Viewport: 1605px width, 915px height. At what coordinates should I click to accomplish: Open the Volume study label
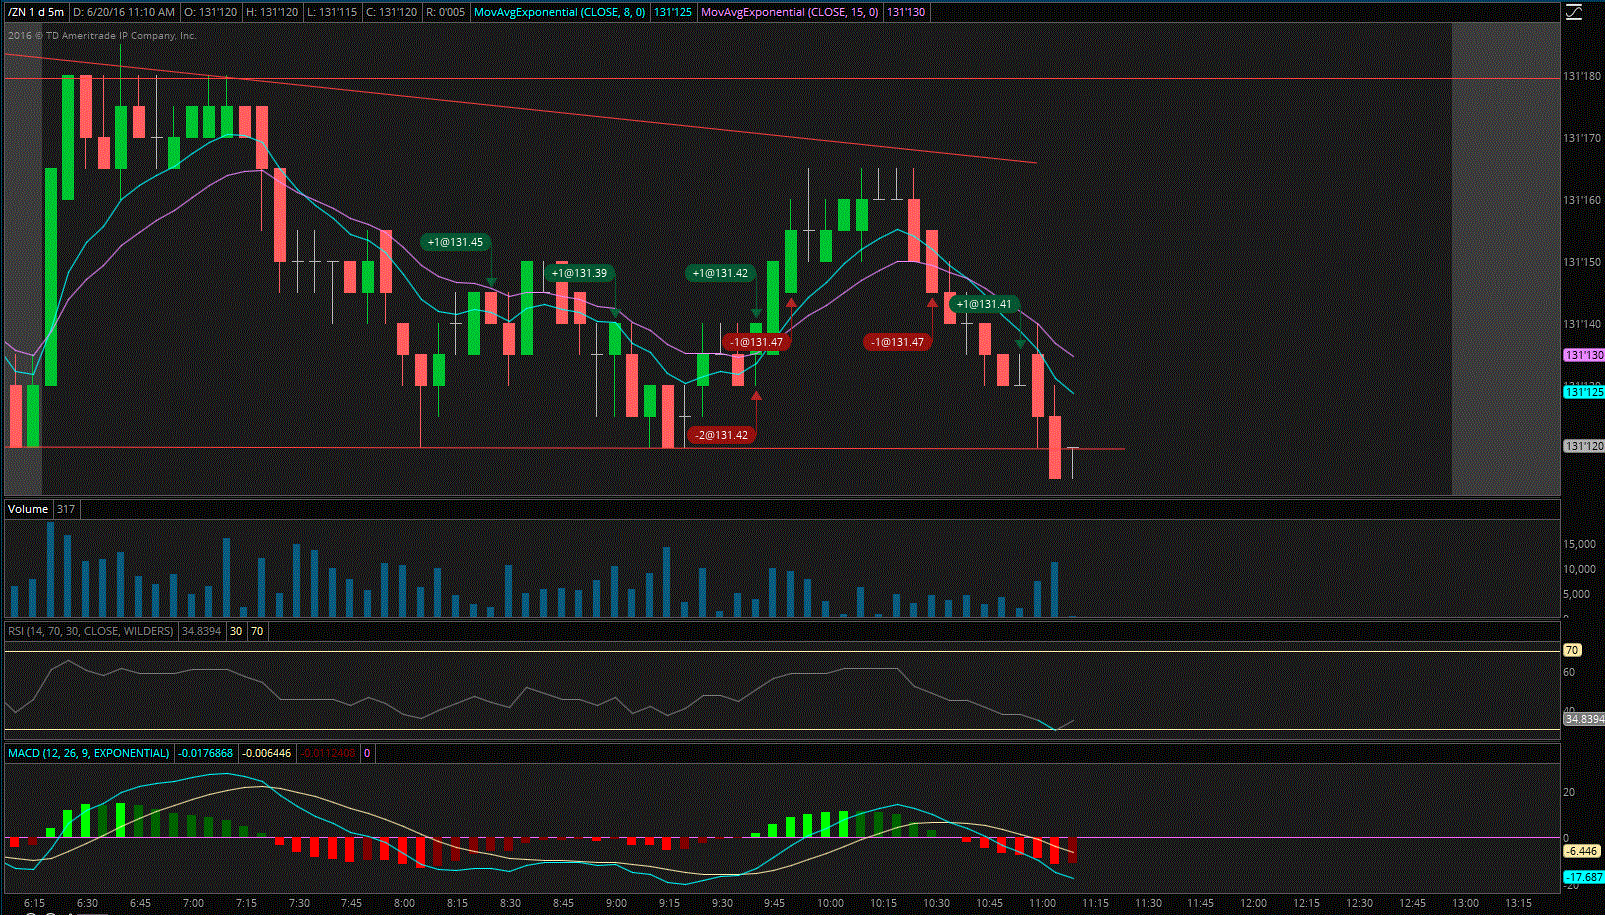[x=28, y=509]
